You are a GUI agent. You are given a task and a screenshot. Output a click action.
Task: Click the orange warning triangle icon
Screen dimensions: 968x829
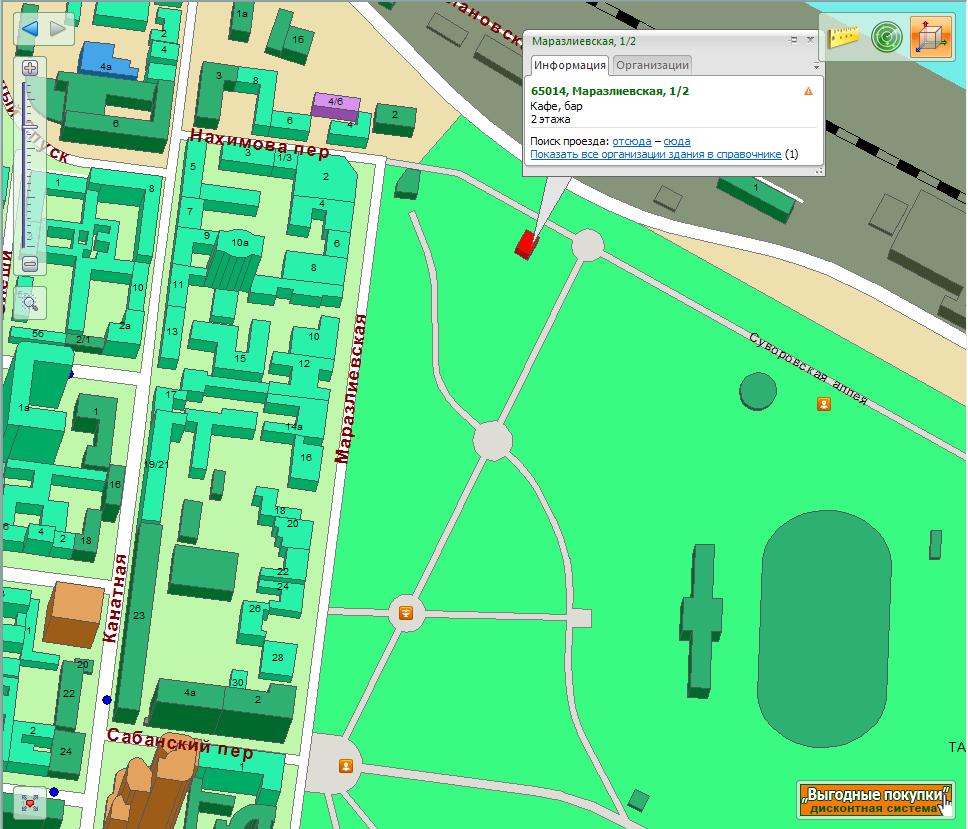pyautogui.click(x=808, y=91)
